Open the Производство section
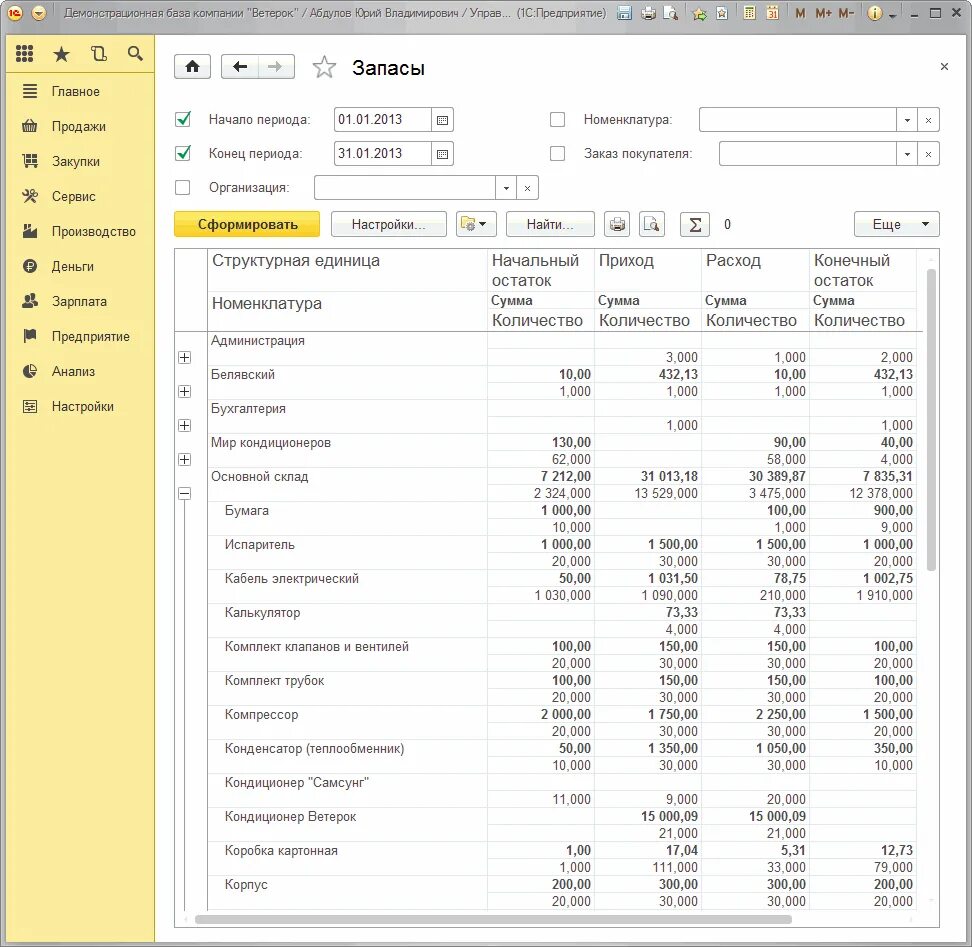The image size is (972, 947). coord(80,232)
